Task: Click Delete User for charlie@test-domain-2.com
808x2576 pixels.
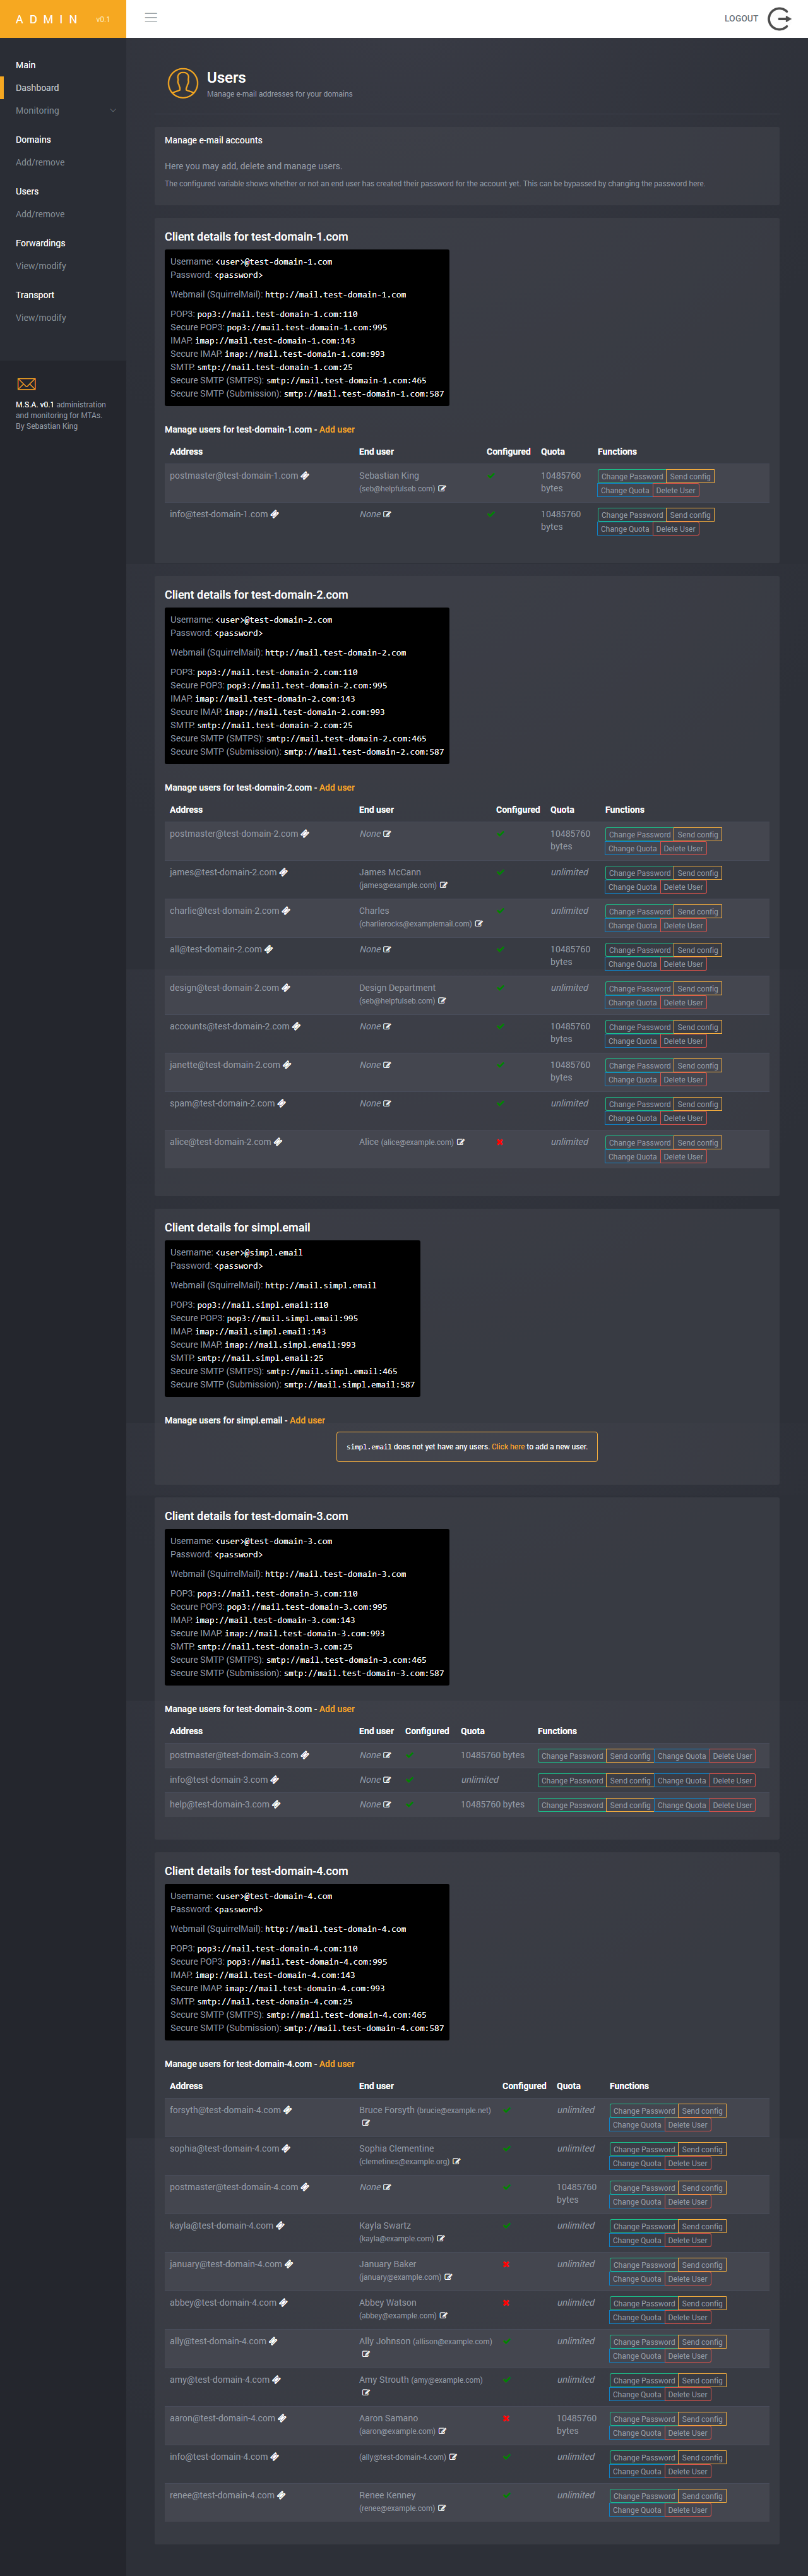Action: [x=683, y=926]
